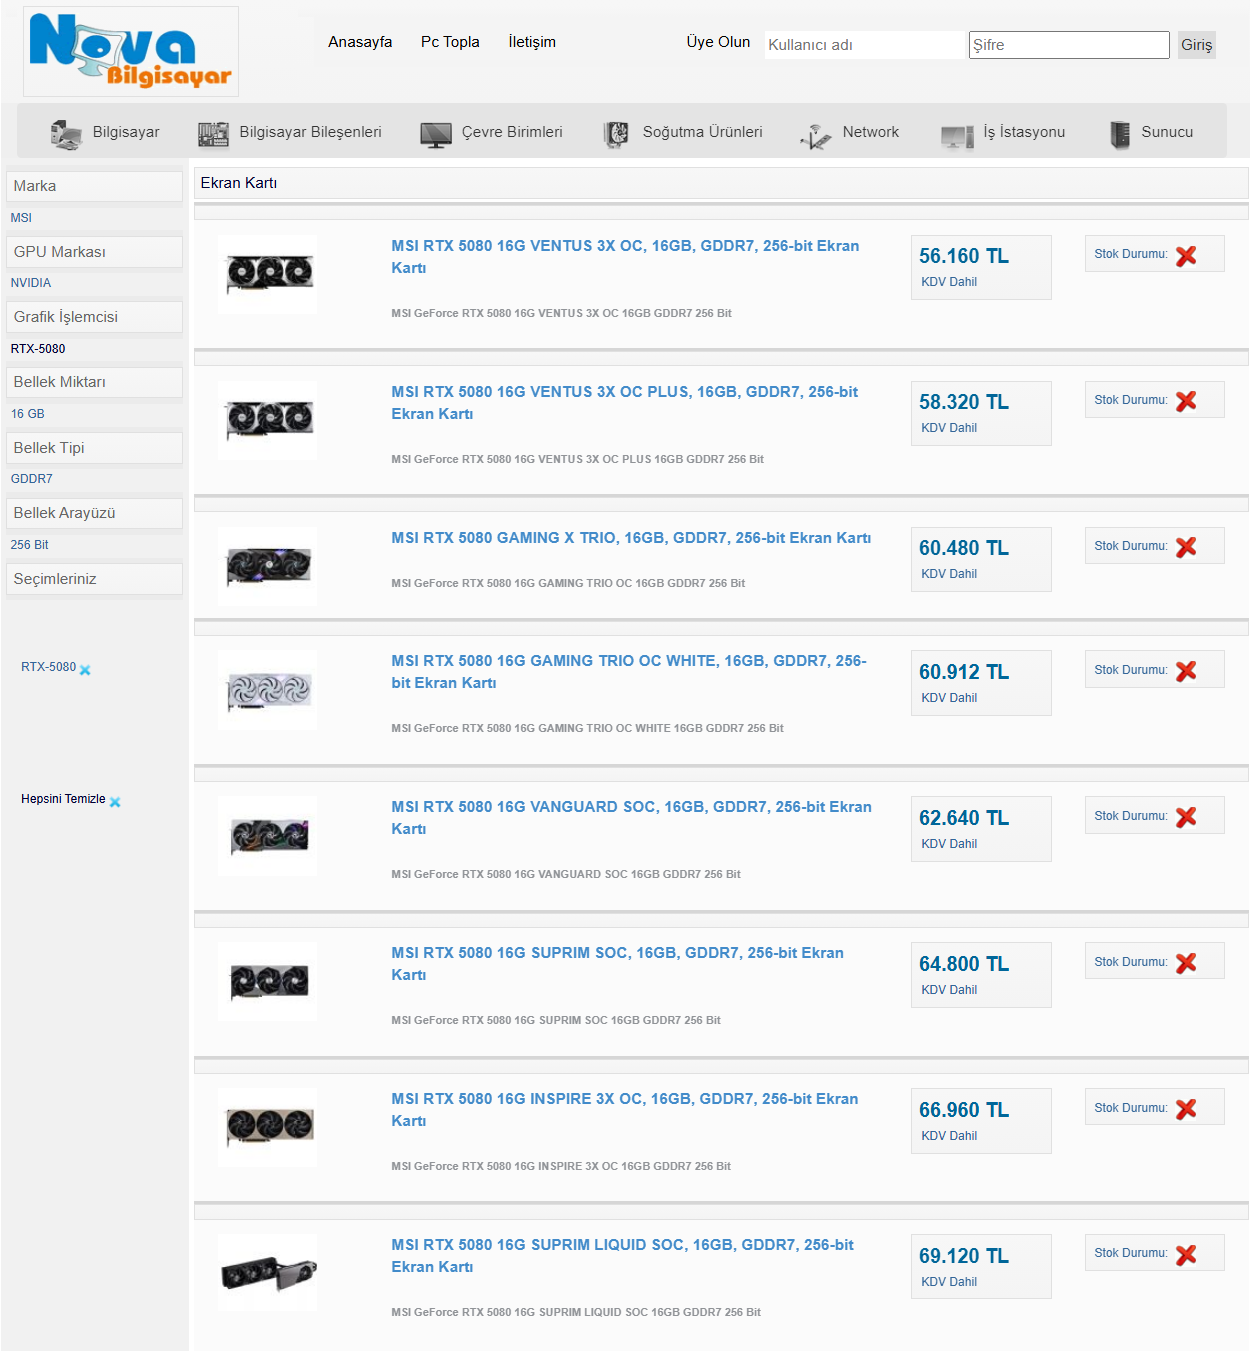Focus the Kullanıcı adı input field
1250x1351 pixels.
click(x=865, y=45)
